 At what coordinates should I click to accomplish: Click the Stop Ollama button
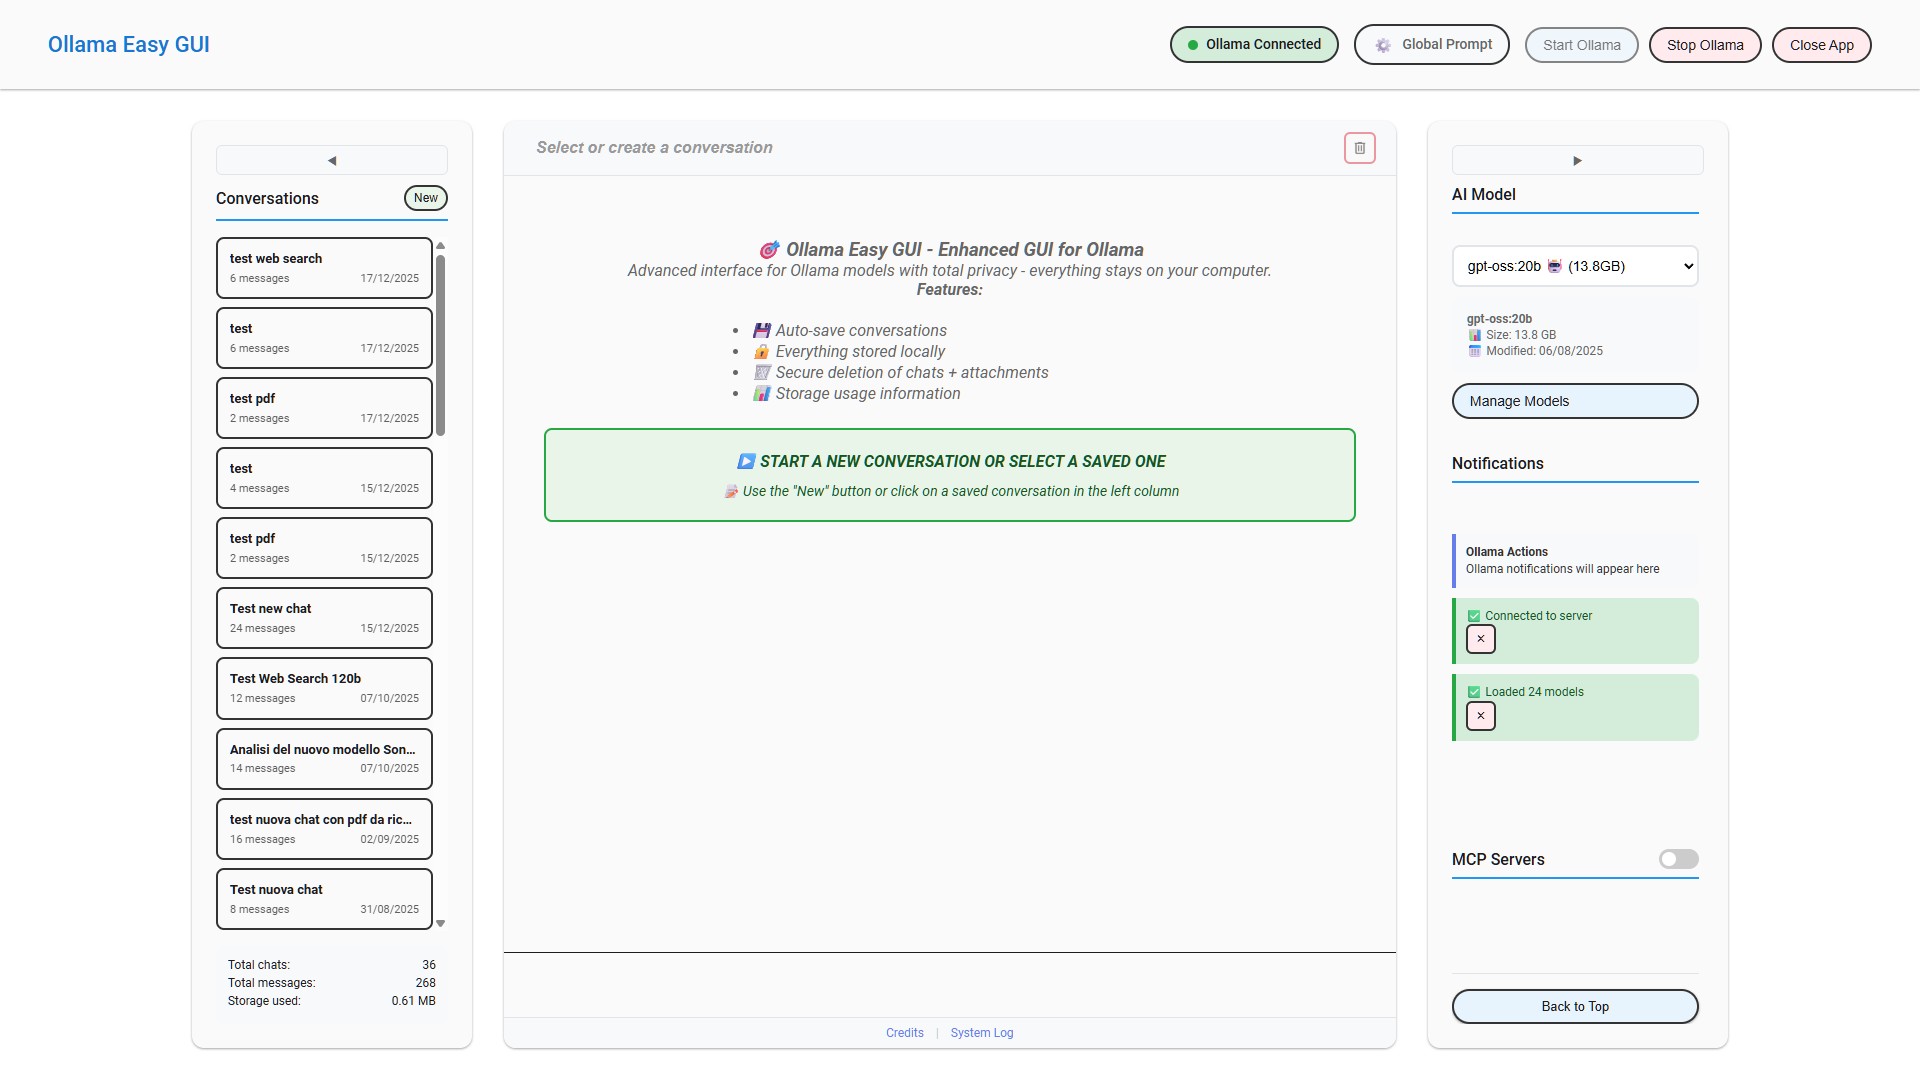pyautogui.click(x=1704, y=45)
